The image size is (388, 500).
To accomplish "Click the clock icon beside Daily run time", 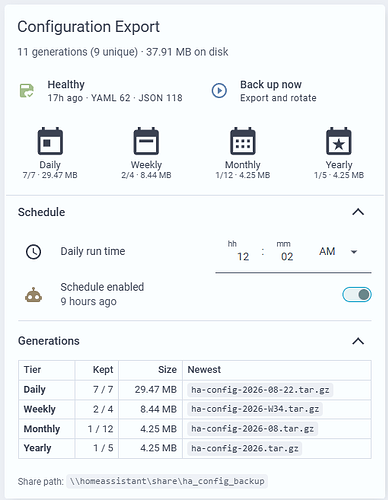I will (33, 252).
